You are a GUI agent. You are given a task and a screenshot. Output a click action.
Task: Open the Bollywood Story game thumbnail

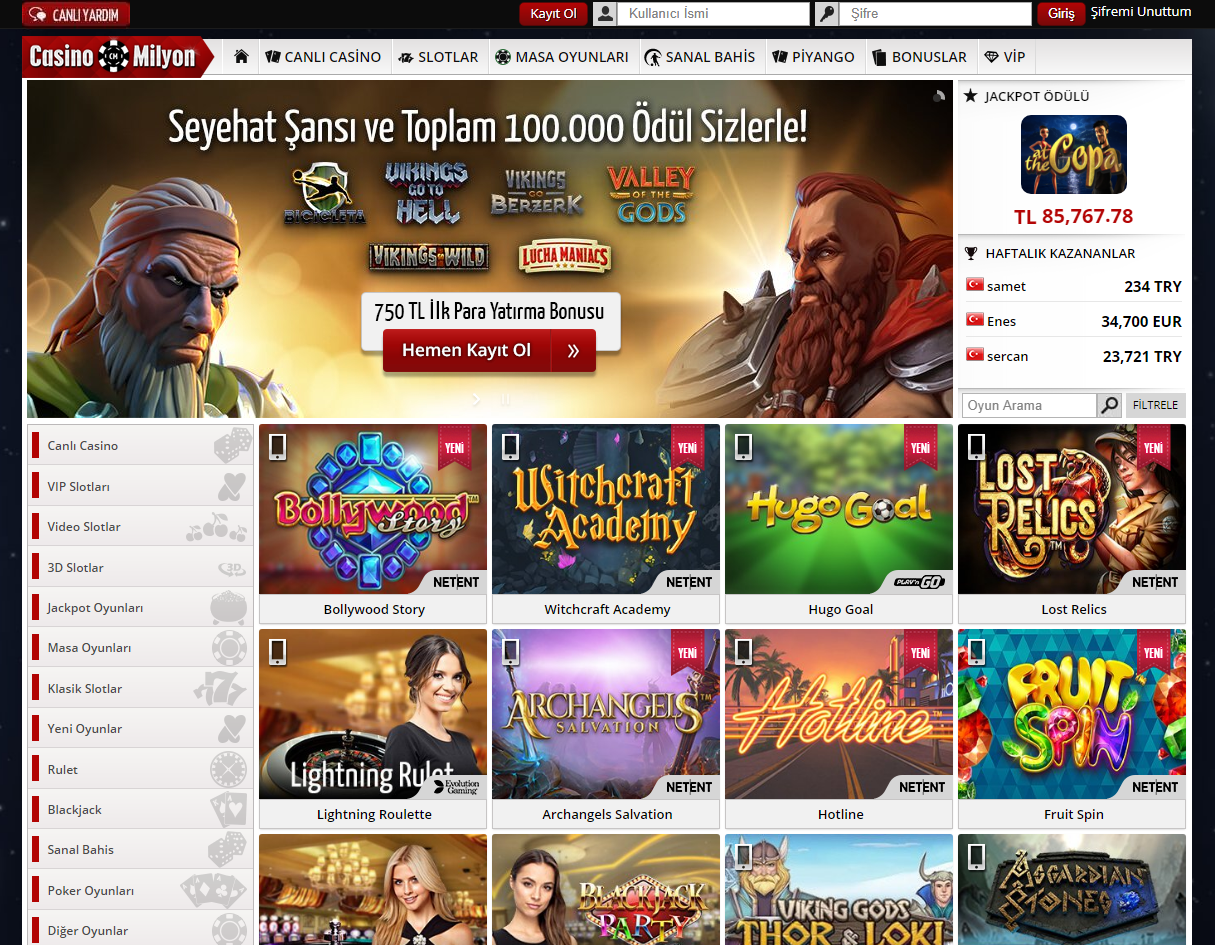coord(373,509)
